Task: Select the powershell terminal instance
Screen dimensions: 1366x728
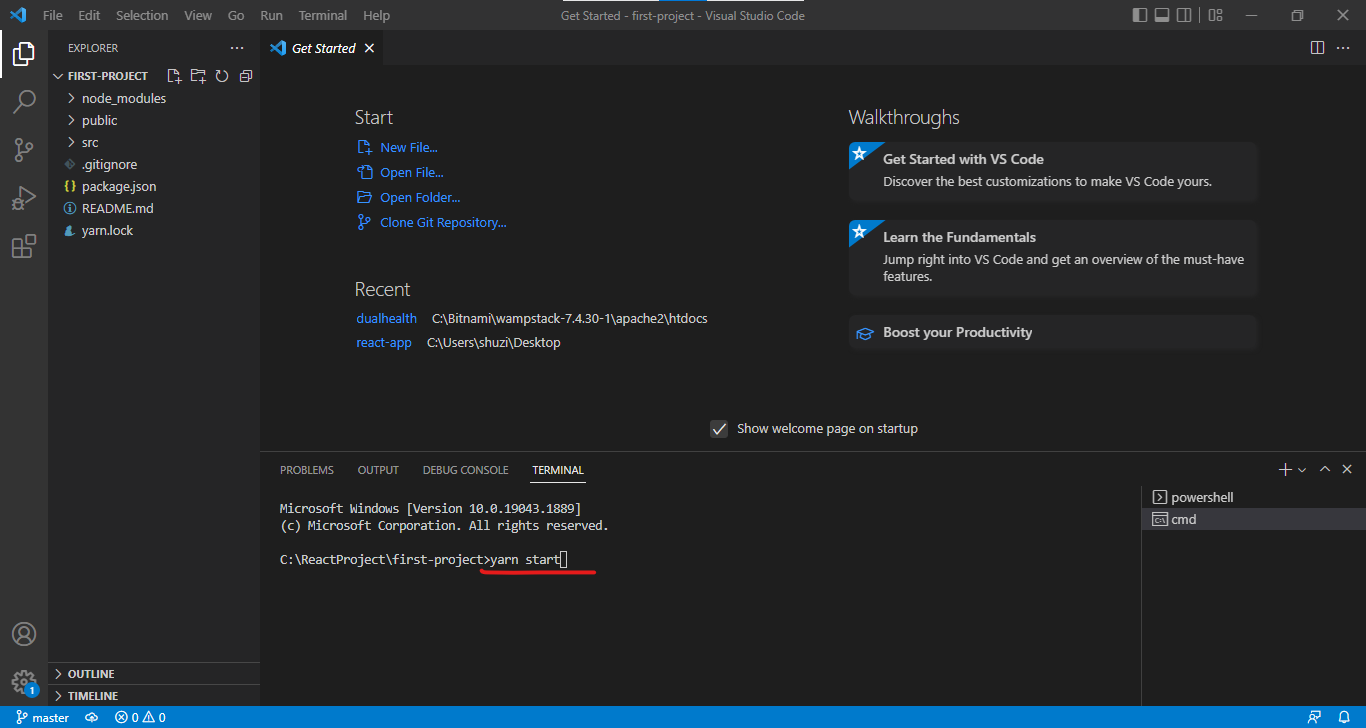Action: [1253, 497]
